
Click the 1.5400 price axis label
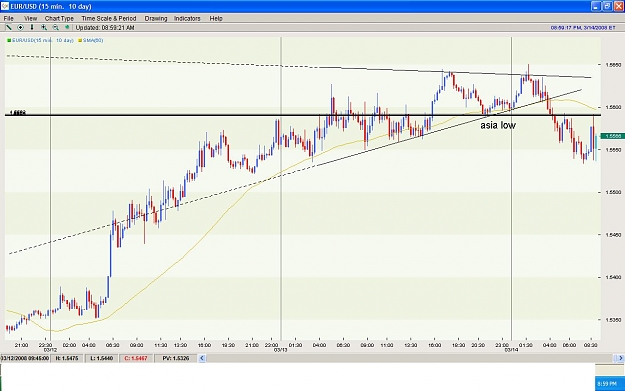[613, 277]
